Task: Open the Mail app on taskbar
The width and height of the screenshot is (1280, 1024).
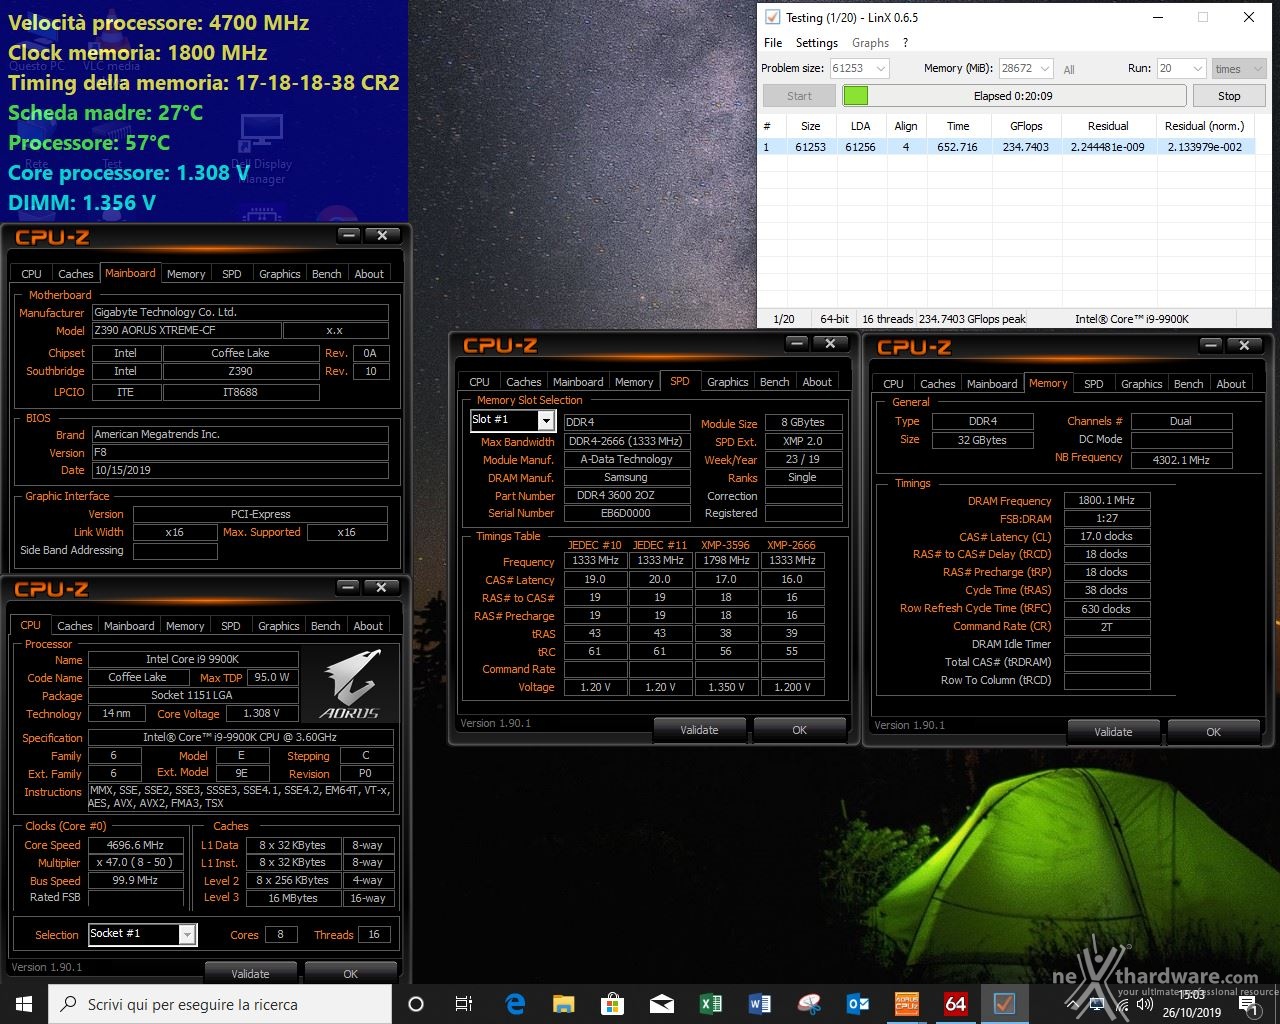Action: (661, 1004)
